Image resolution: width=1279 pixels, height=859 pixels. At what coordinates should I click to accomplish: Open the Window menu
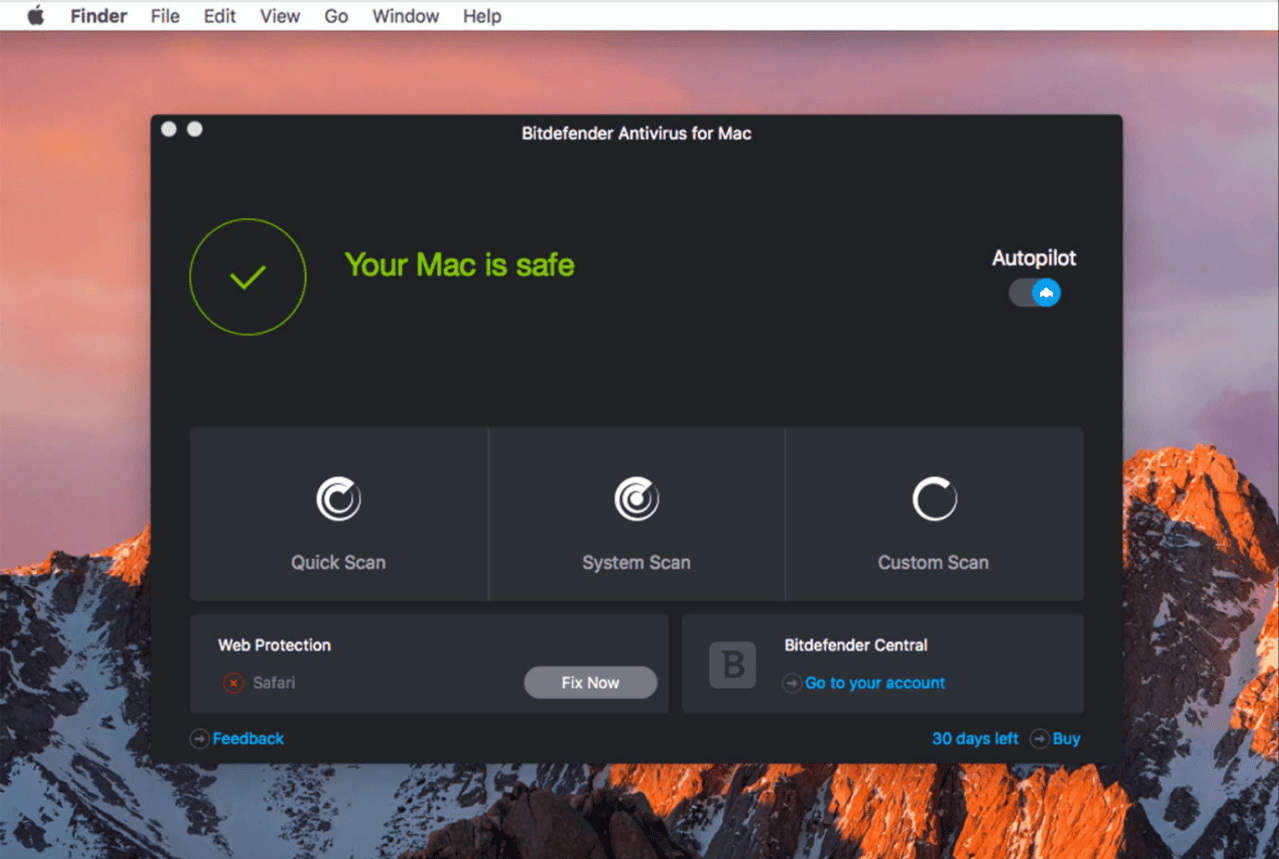(x=406, y=16)
